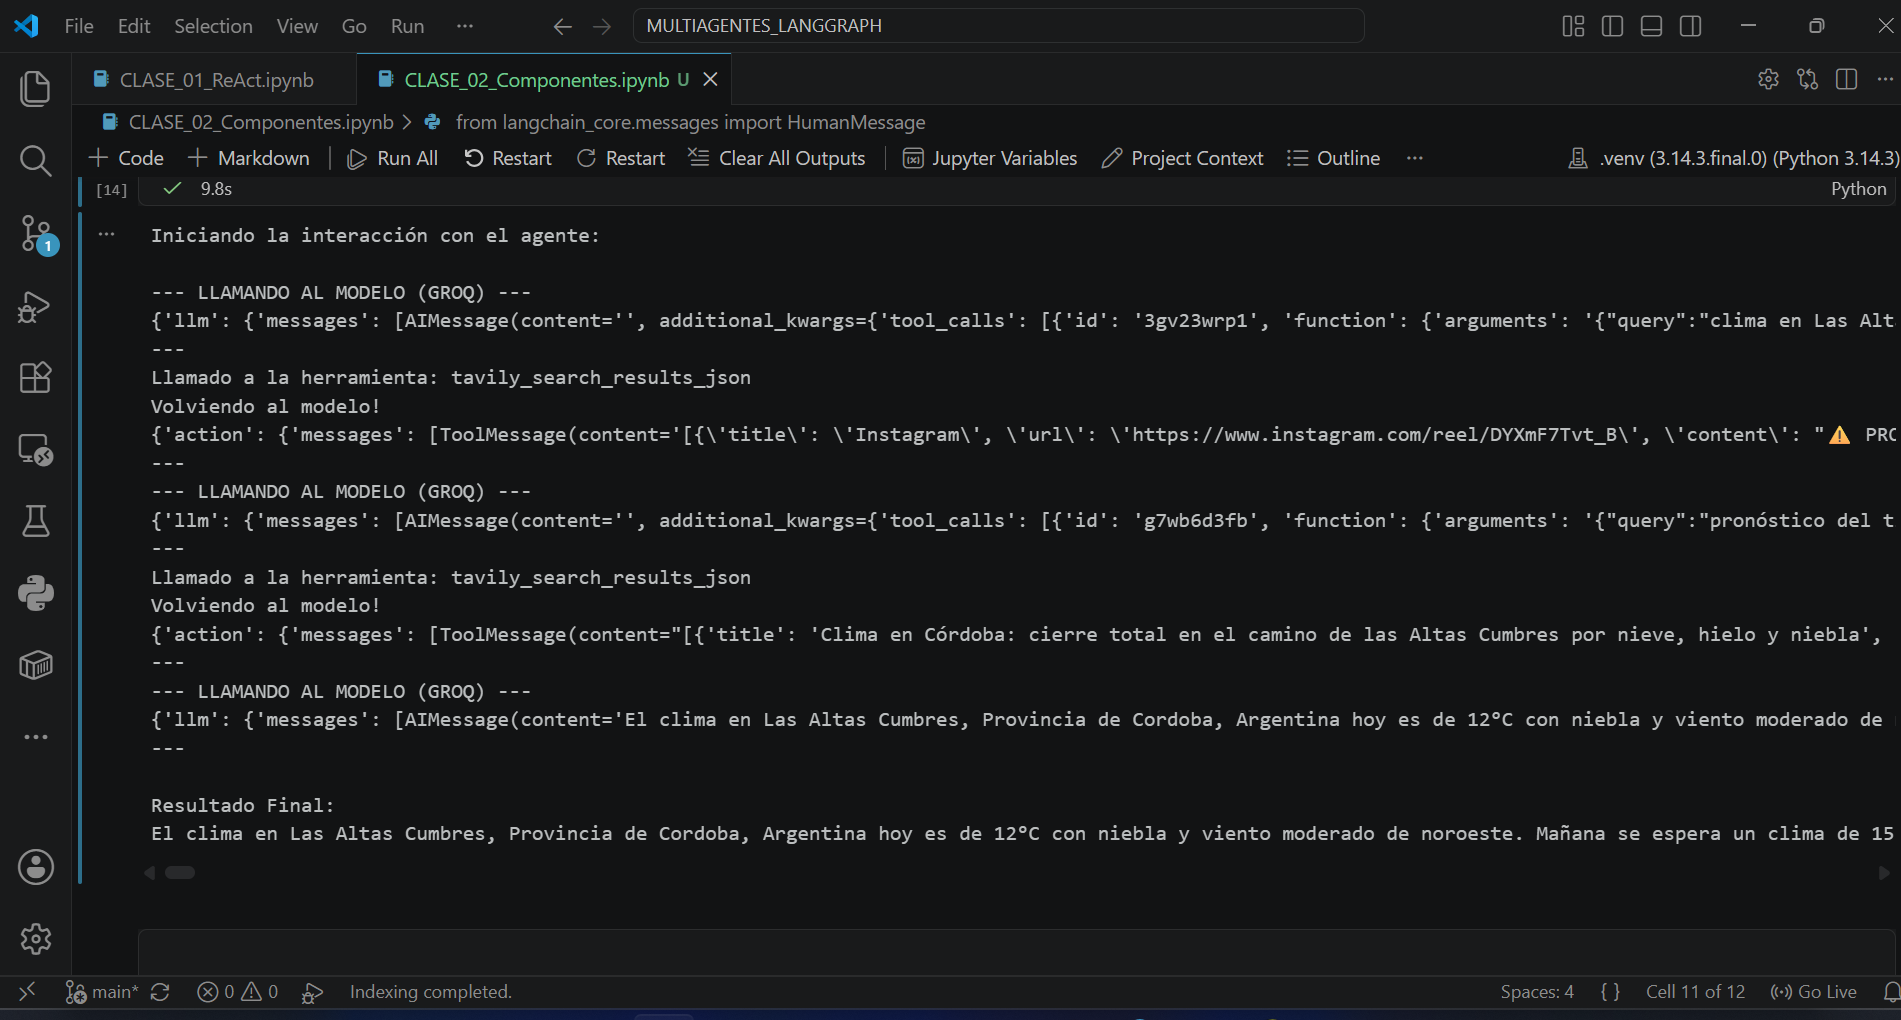
Task: Clear All Outputs in notebook
Action: point(777,158)
